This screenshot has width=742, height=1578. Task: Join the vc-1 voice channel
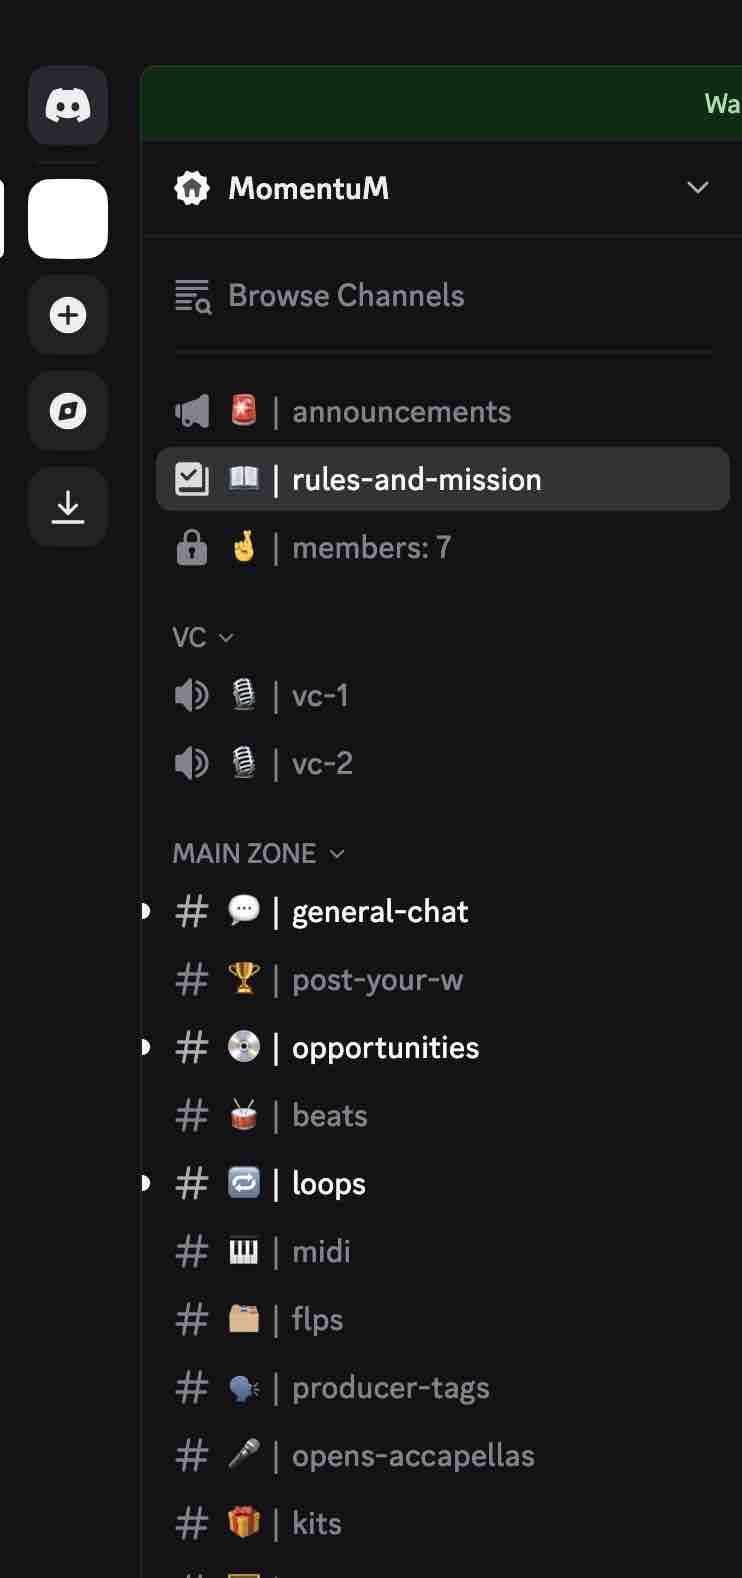320,696
